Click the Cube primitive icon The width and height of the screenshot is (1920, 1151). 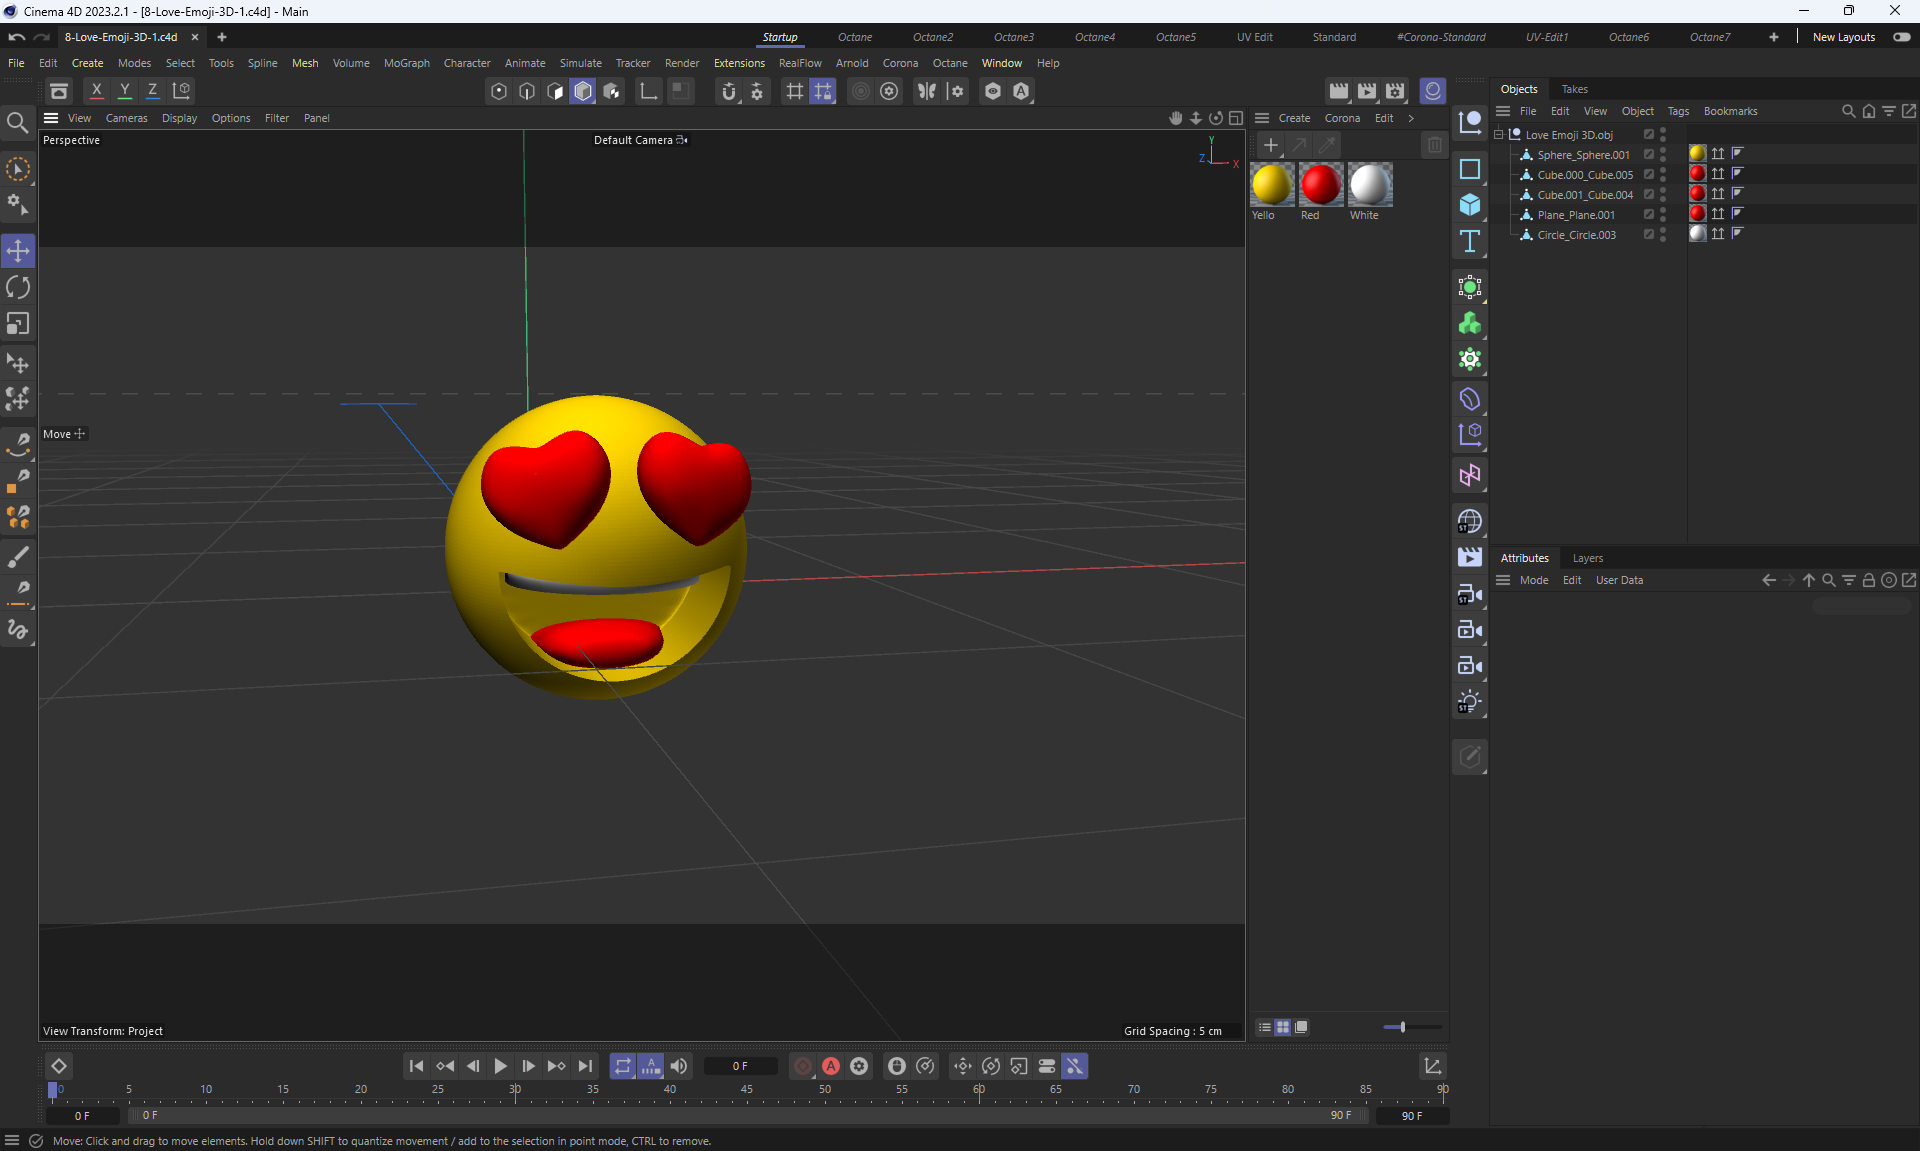(x=1469, y=205)
